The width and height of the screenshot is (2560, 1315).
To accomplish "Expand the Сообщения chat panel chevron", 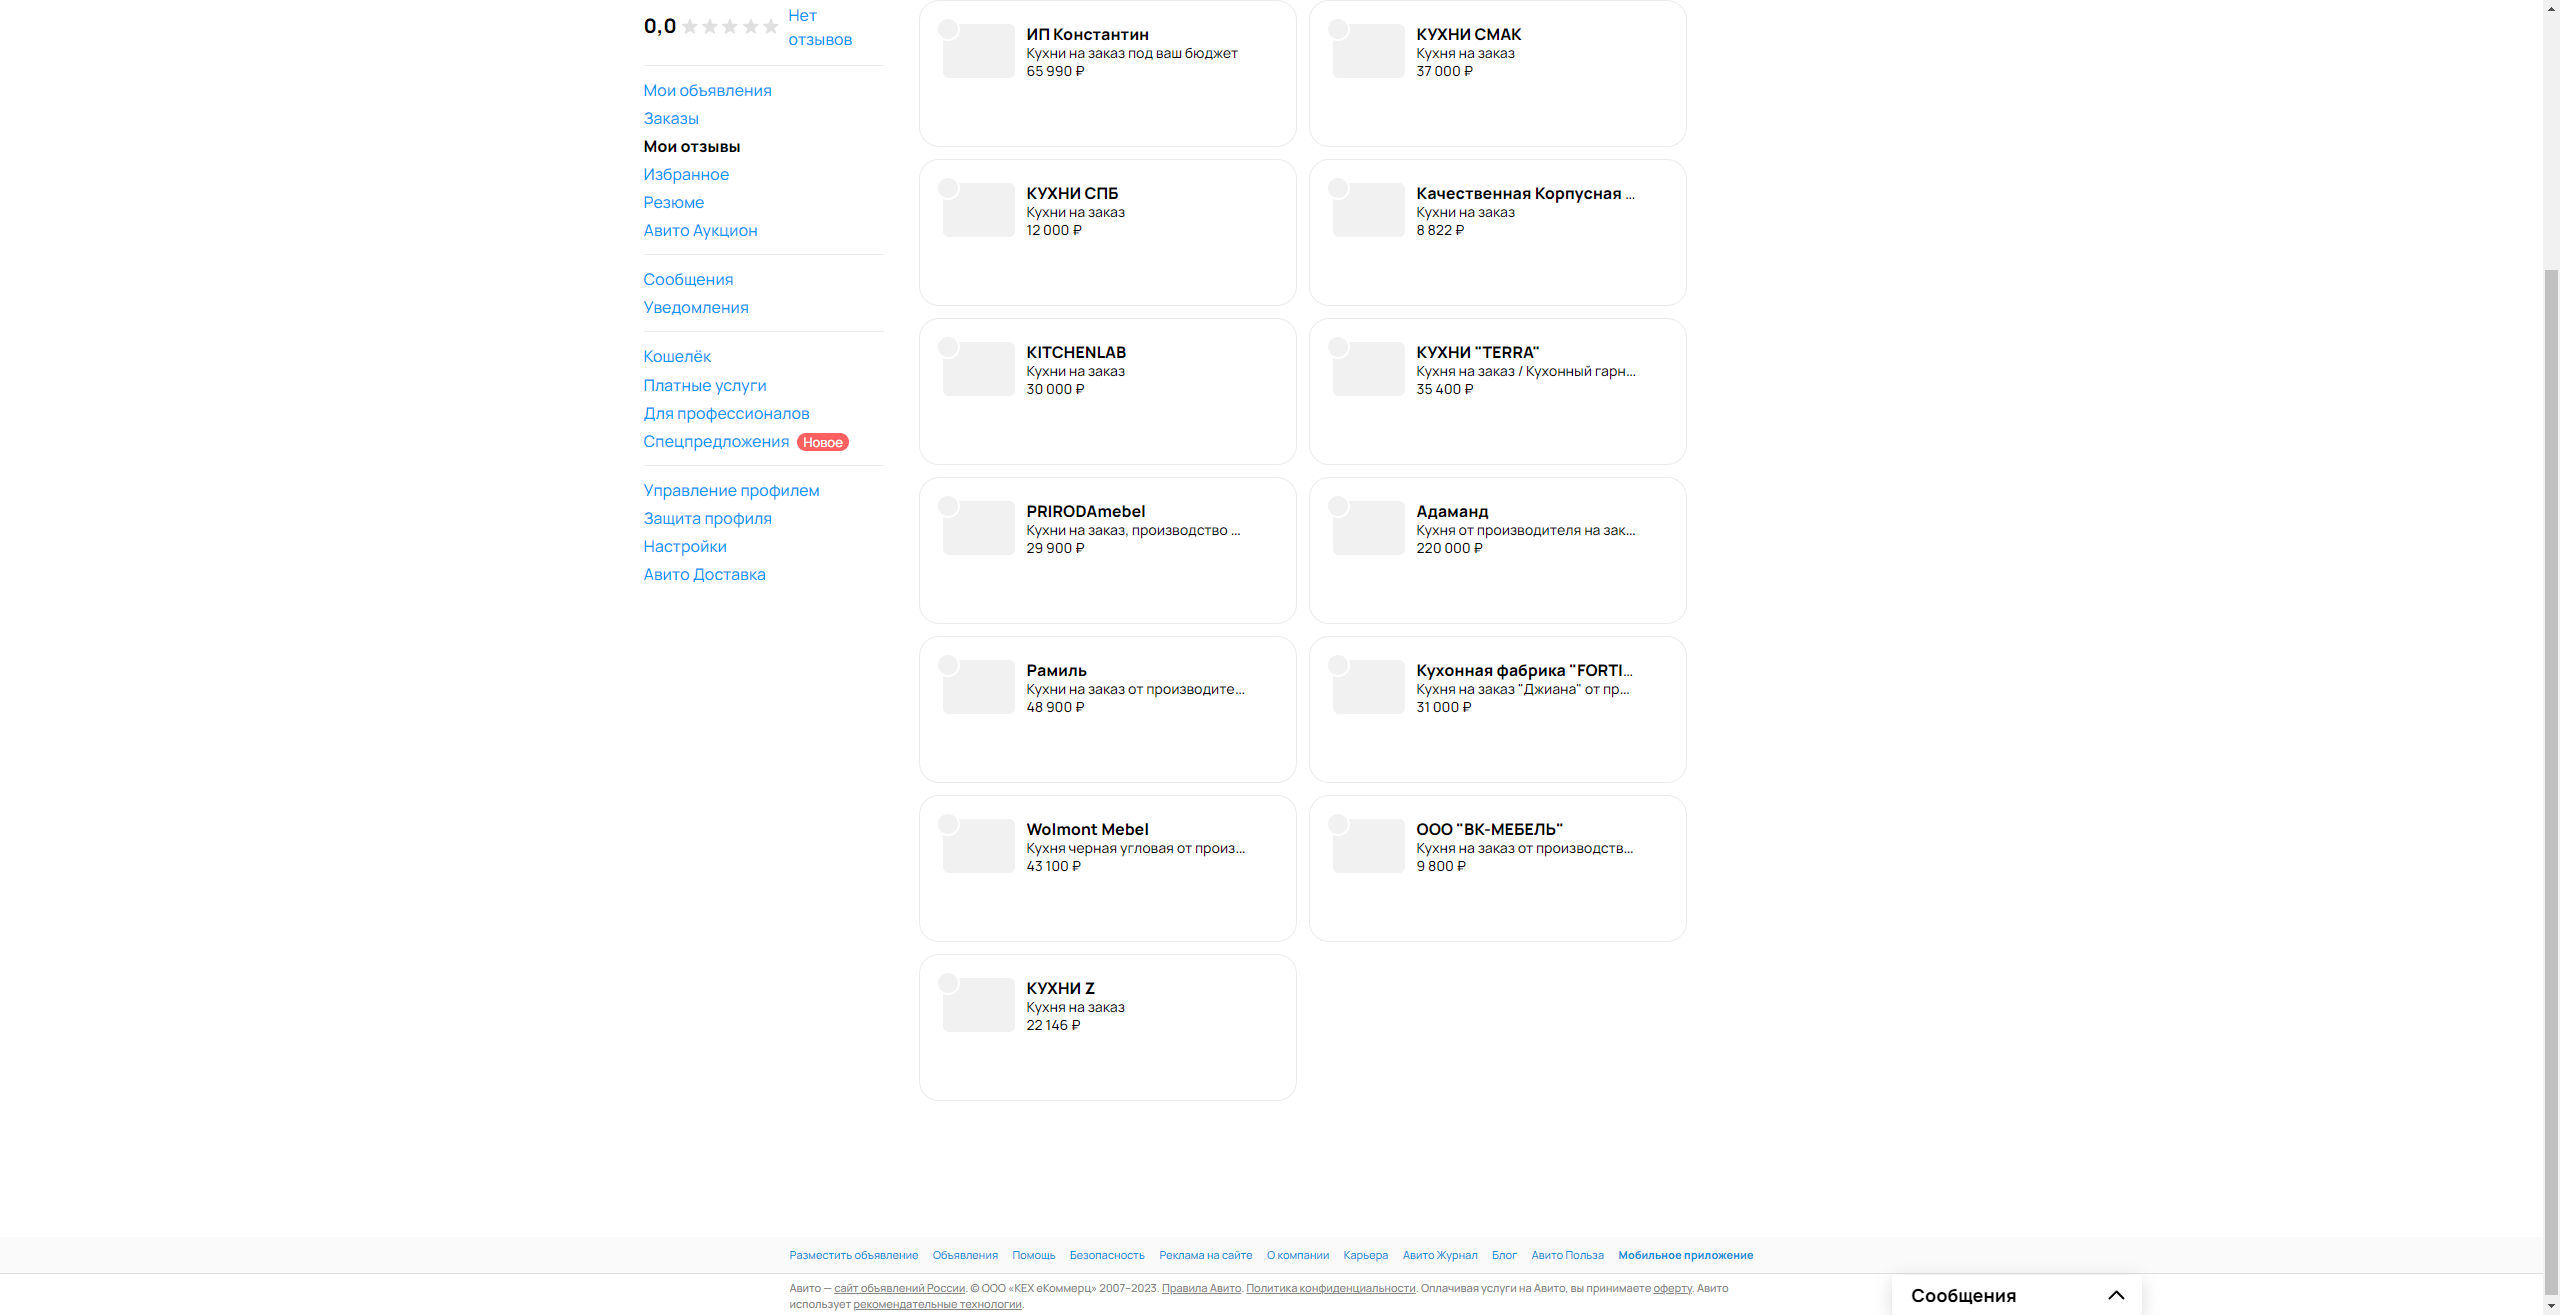I will click(x=2115, y=1295).
